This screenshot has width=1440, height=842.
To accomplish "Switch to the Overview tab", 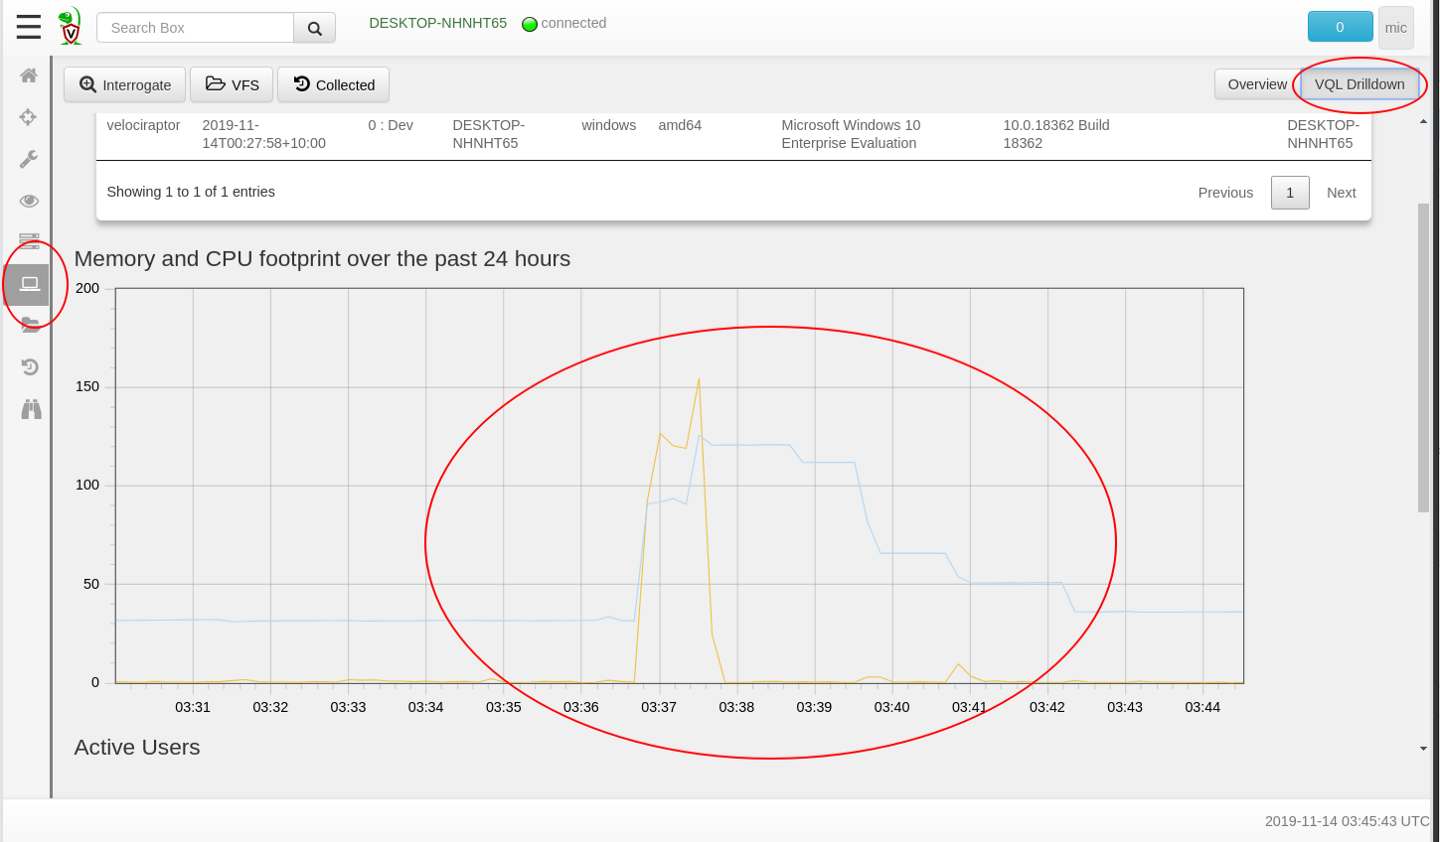I will pos(1256,84).
